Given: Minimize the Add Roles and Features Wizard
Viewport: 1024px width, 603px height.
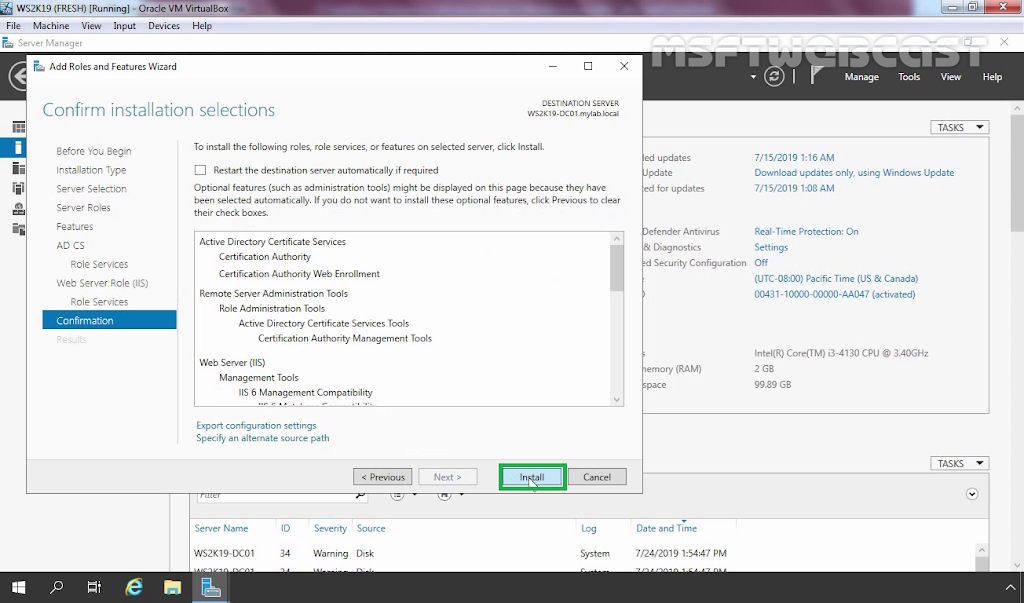Looking at the screenshot, I should click(552, 66).
